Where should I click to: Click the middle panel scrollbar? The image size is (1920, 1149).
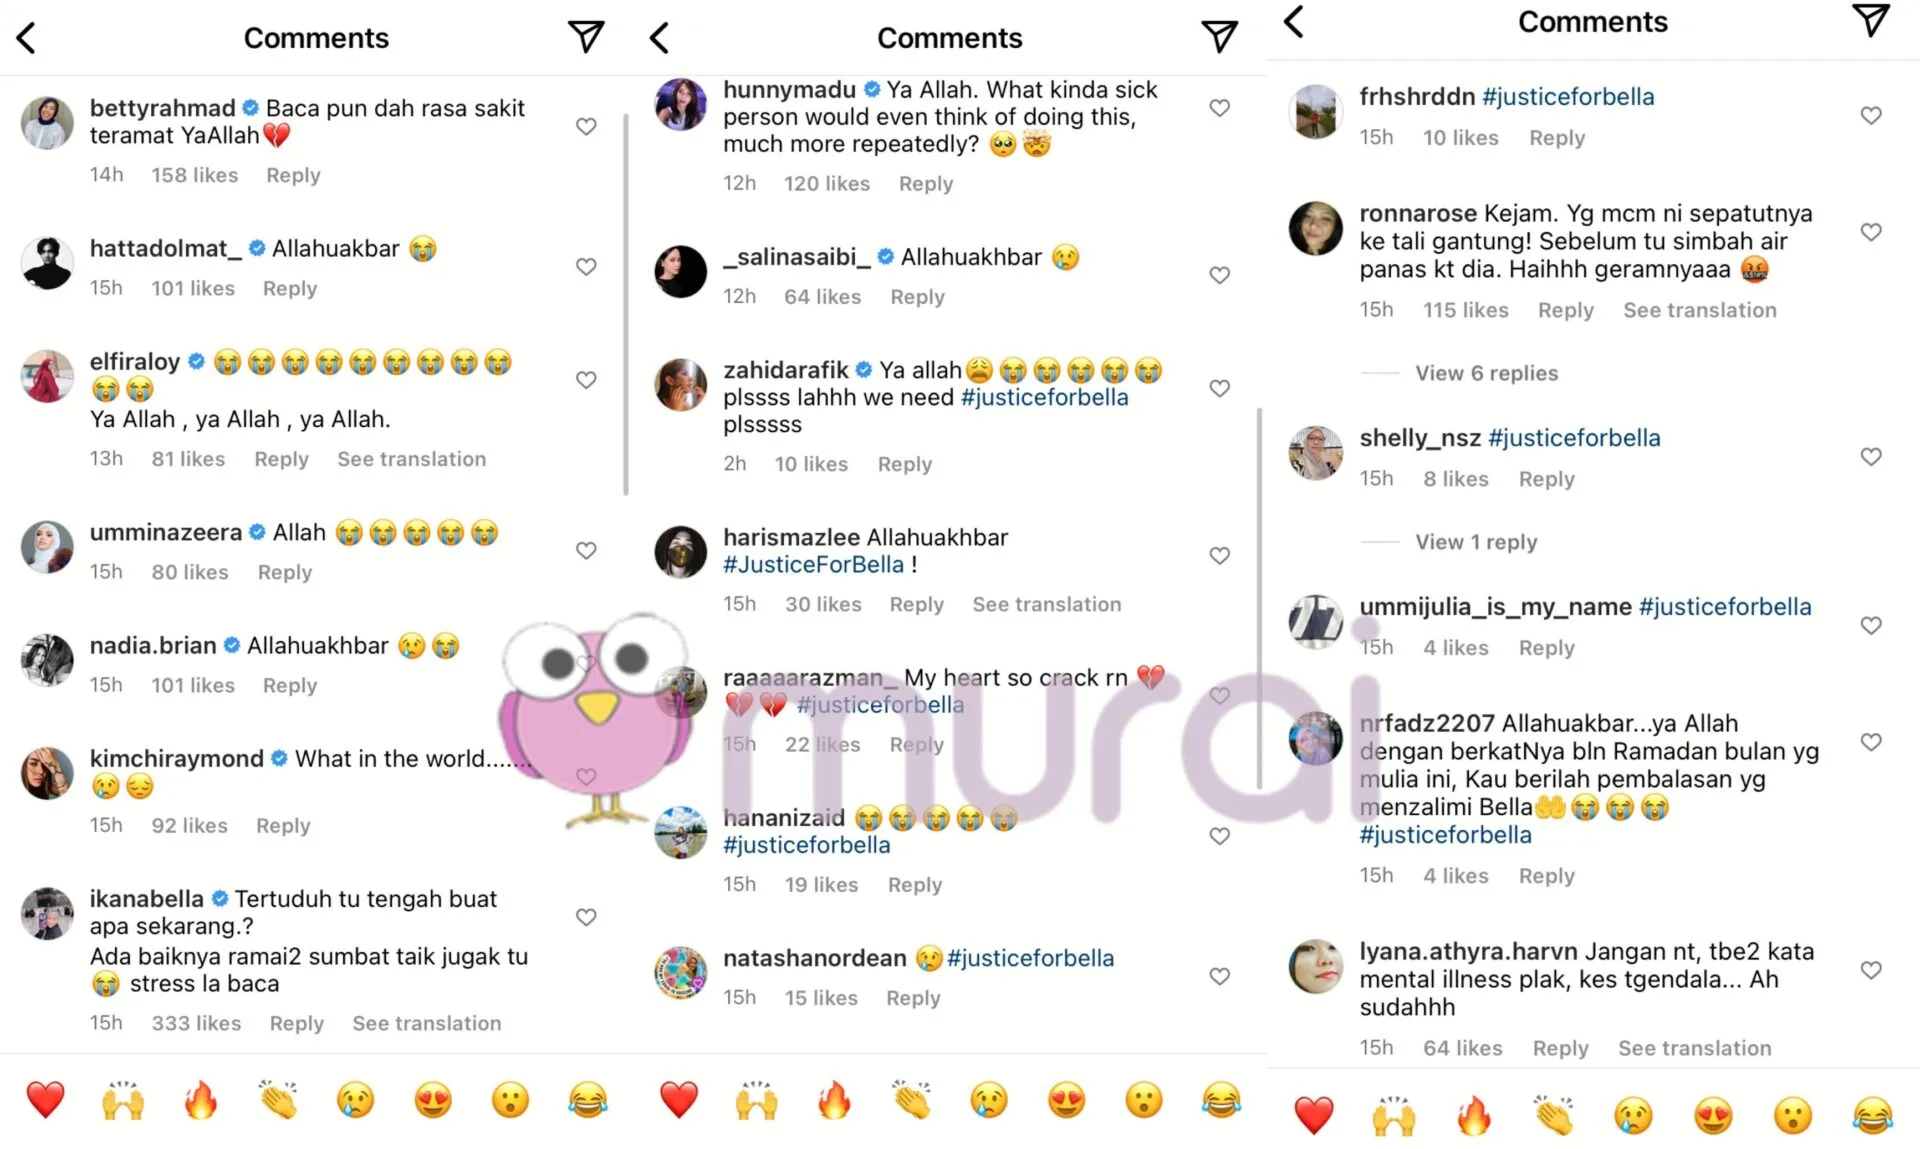(1259, 598)
